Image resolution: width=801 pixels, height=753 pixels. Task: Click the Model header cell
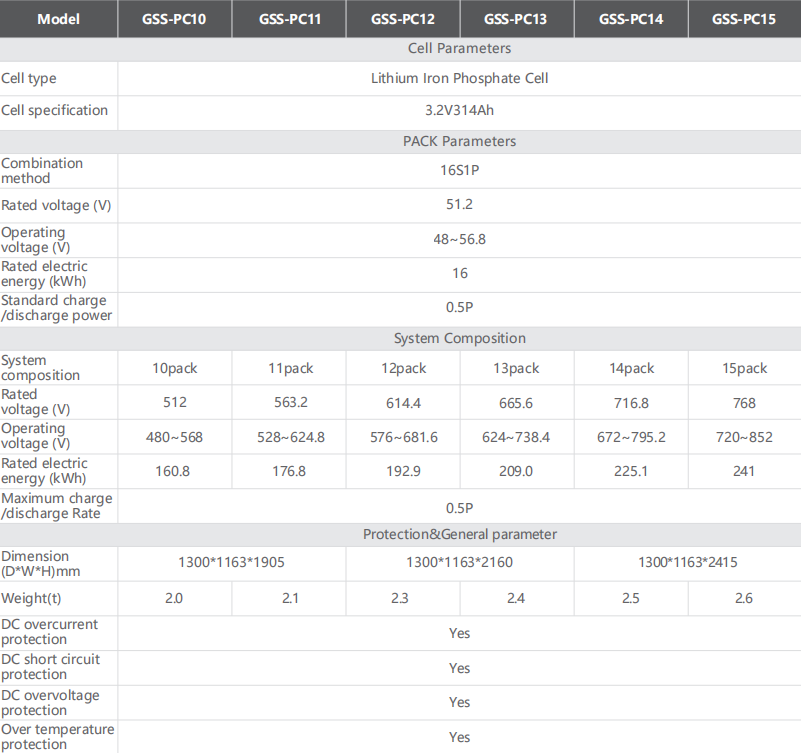(x=58, y=19)
